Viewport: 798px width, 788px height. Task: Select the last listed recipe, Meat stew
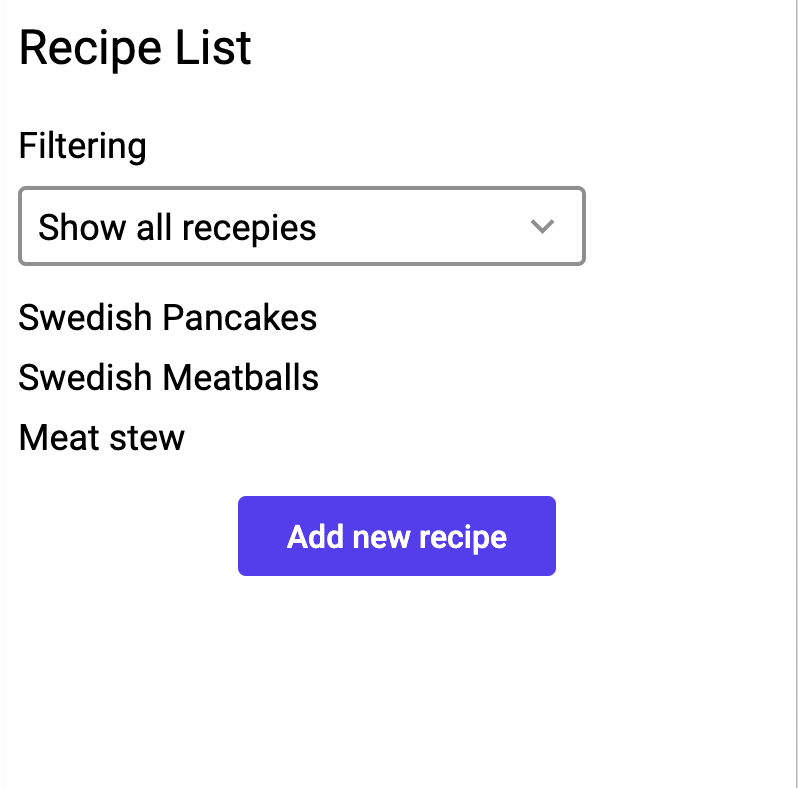[102, 438]
